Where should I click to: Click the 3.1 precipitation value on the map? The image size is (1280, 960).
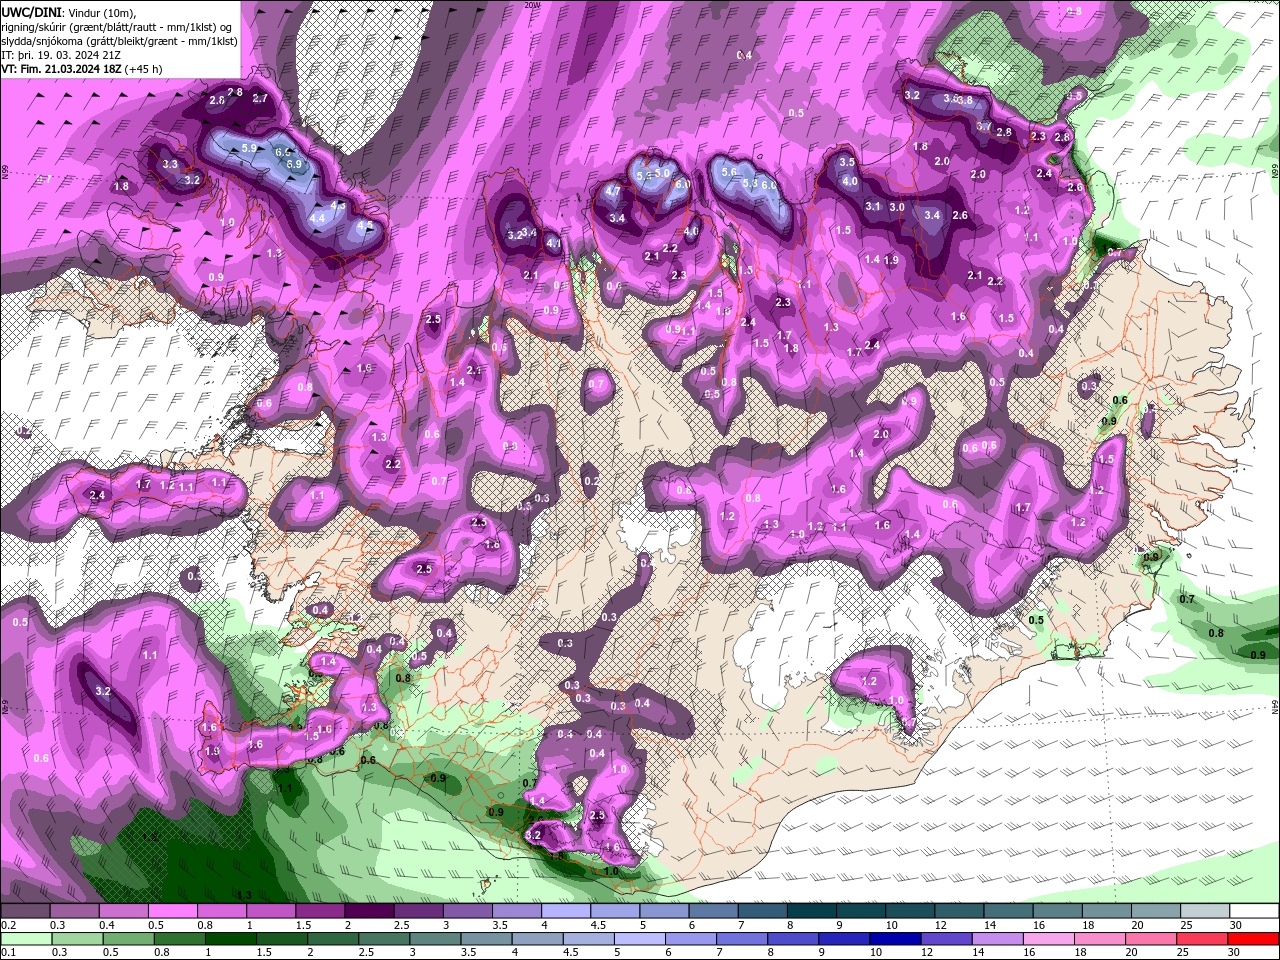(873, 206)
